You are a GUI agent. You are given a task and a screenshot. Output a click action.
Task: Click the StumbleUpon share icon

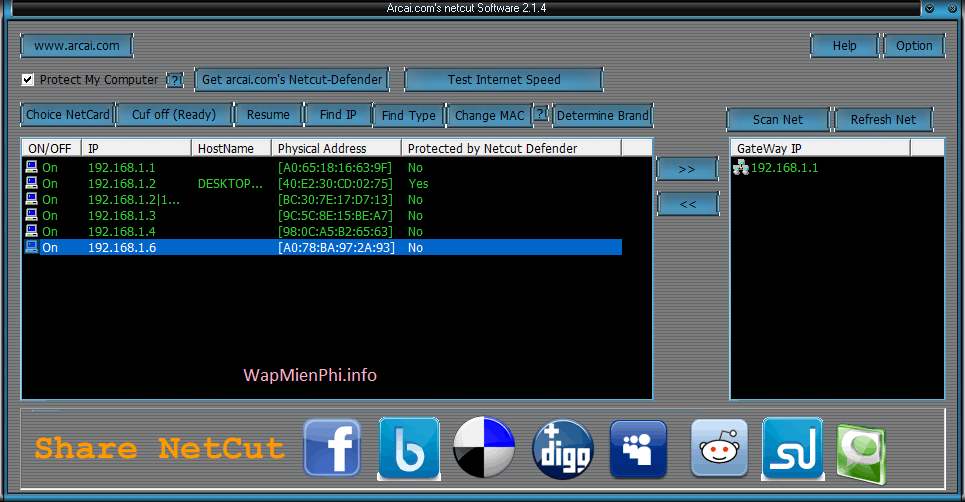pos(793,448)
